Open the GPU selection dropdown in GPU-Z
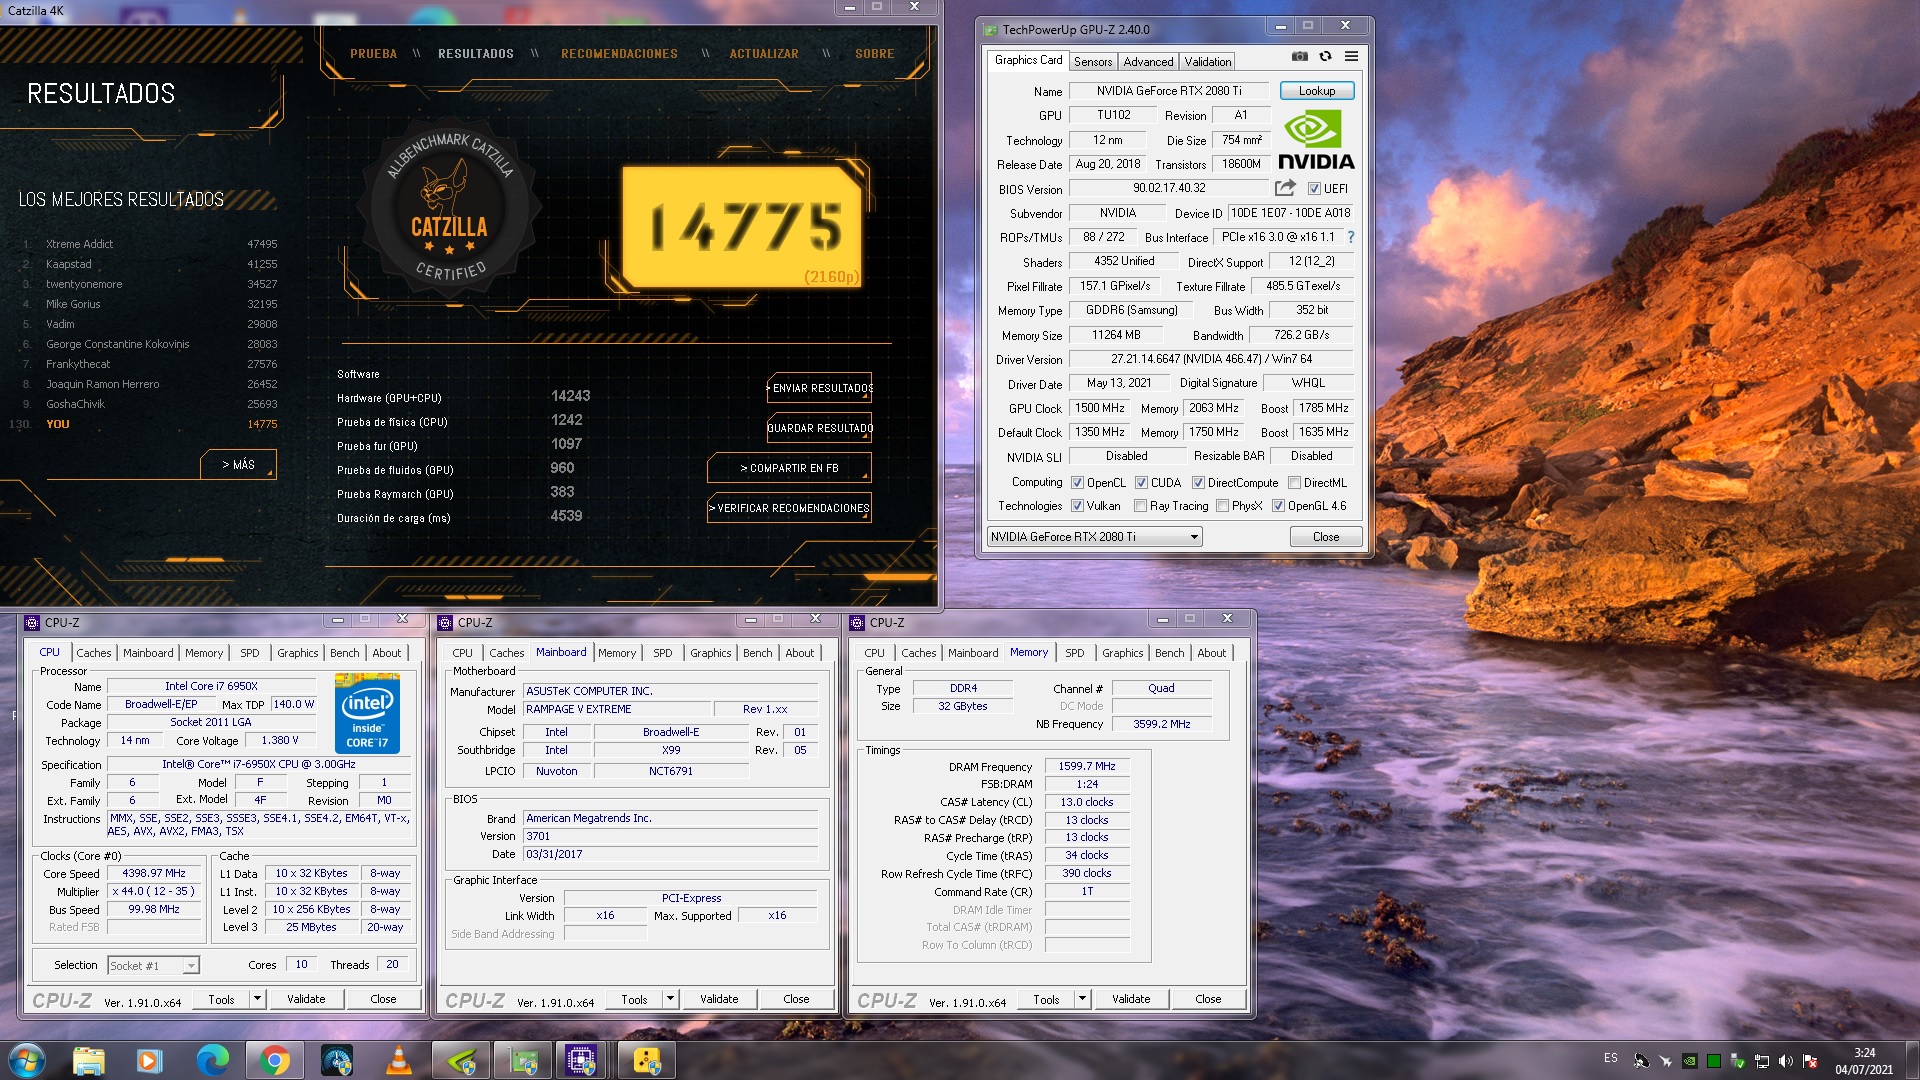The width and height of the screenshot is (1920, 1080). pos(1094,537)
